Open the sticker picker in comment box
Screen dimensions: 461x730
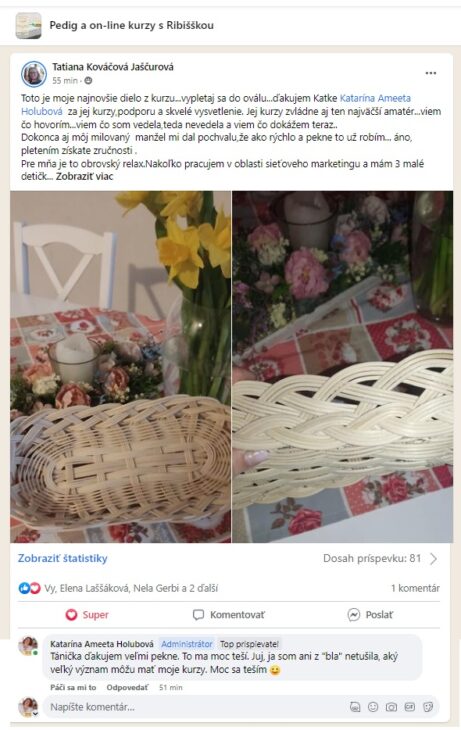pyautogui.click(x=428, y=707)
